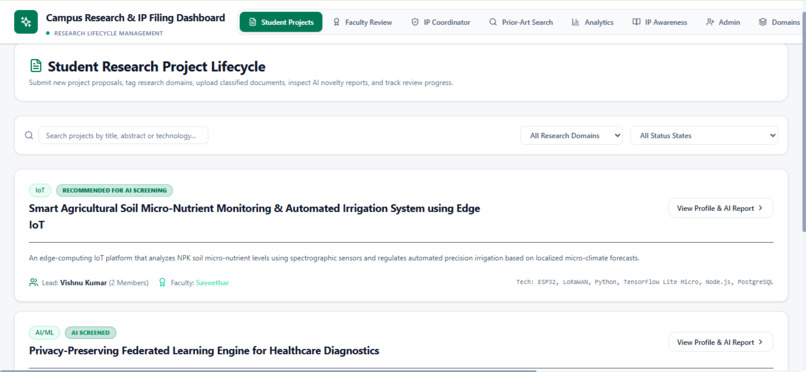Click the vertical page scrollbar
806x372 pixels.
(x=803, y=122)
